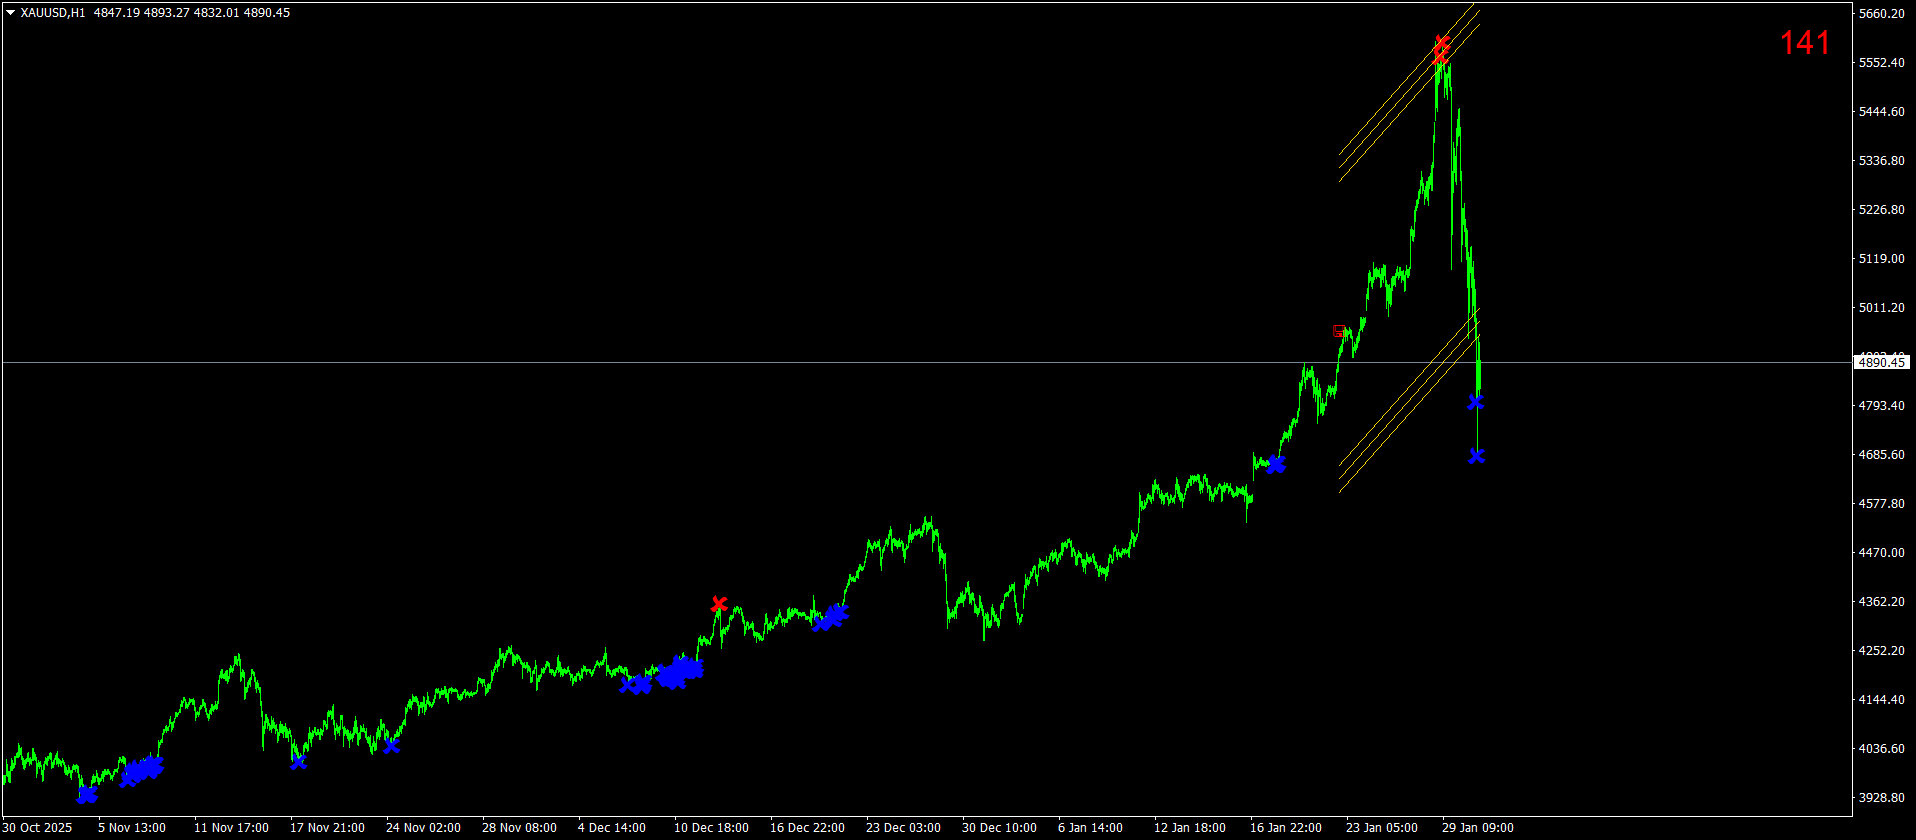Select the current price tag 4890.45 on the price axis

[x=1882, y=363]
